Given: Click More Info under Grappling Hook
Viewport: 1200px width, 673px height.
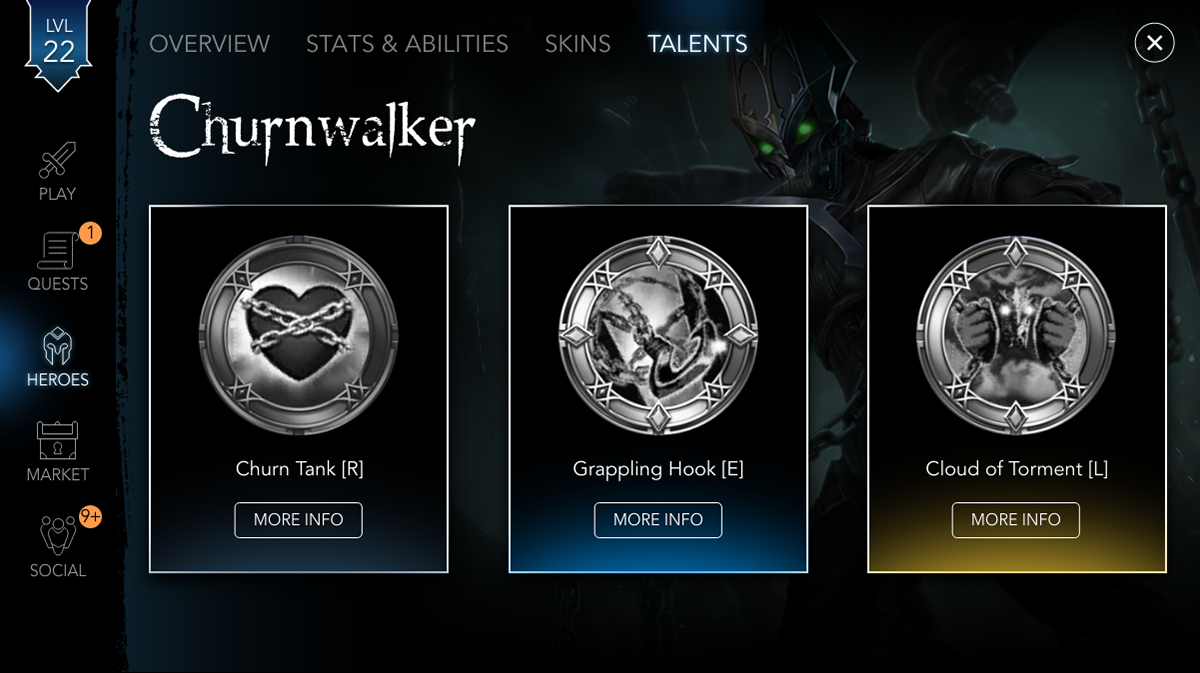Looking at the screenshot, I should (x=658, y=520).
